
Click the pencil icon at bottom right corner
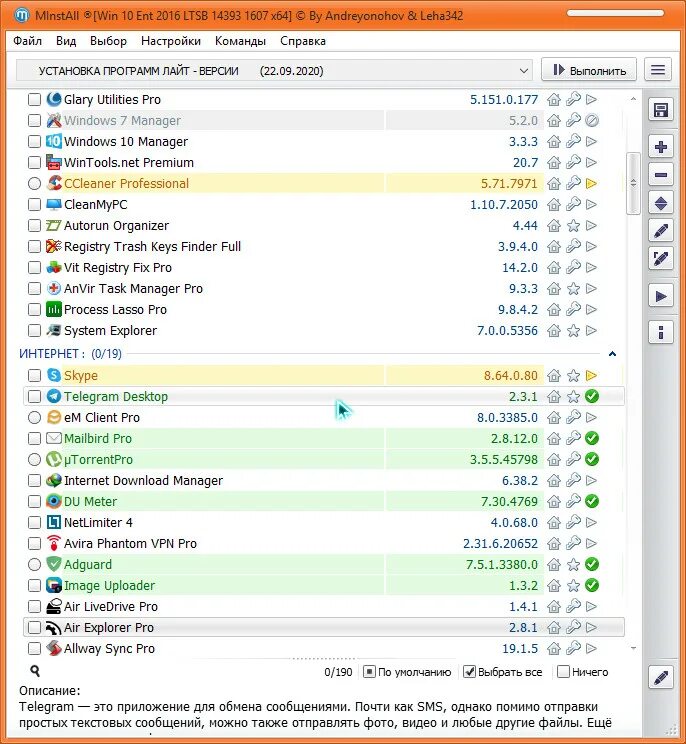(x=661, y=677)
